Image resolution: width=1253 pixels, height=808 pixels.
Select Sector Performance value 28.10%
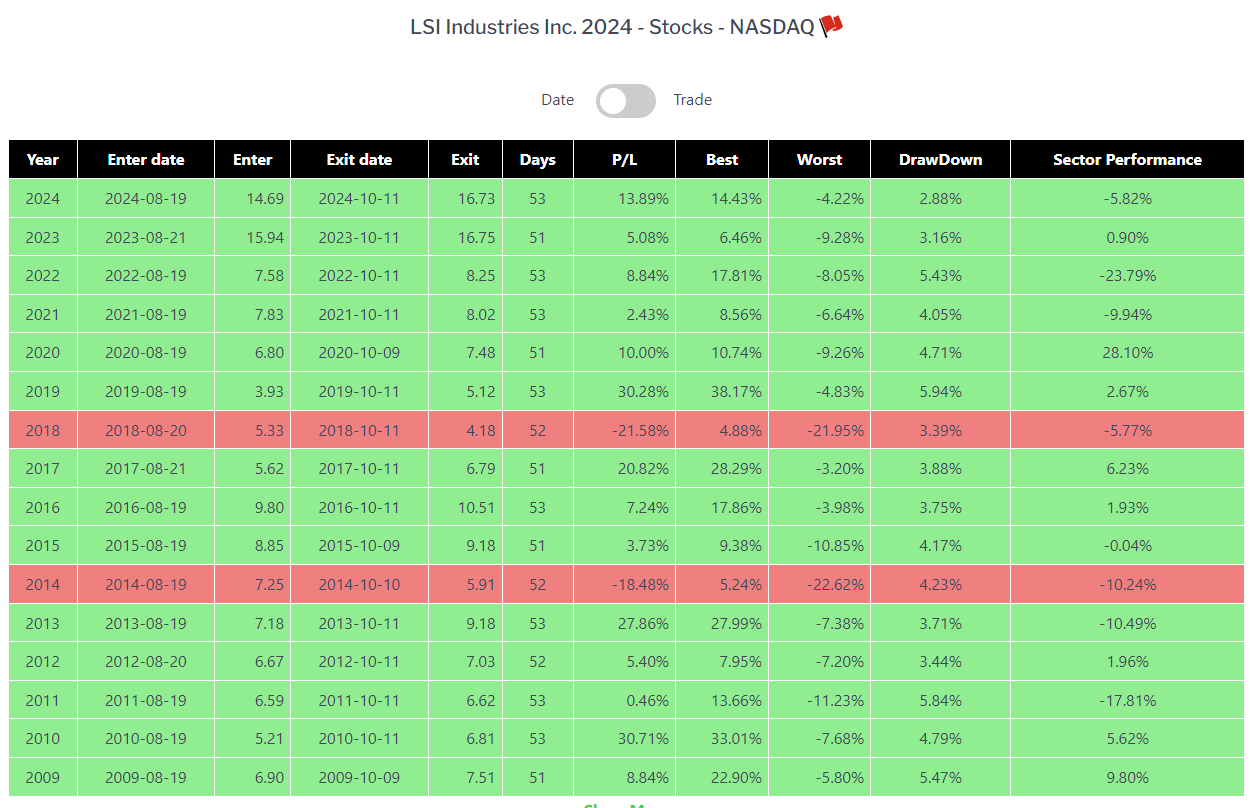[1128, 353]
